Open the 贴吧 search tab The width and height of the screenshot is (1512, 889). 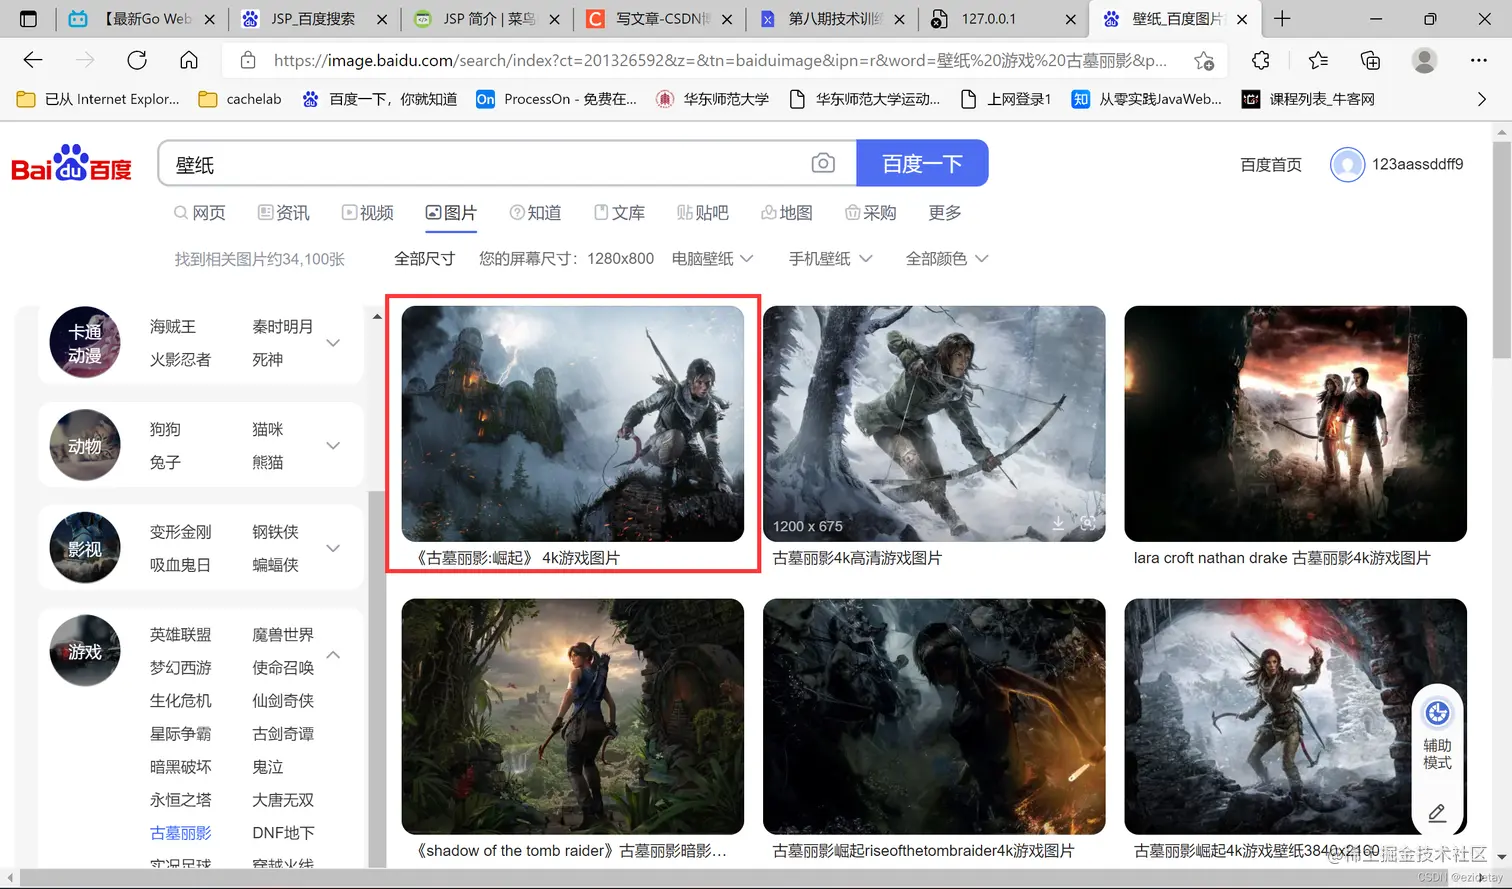point(703,213)
